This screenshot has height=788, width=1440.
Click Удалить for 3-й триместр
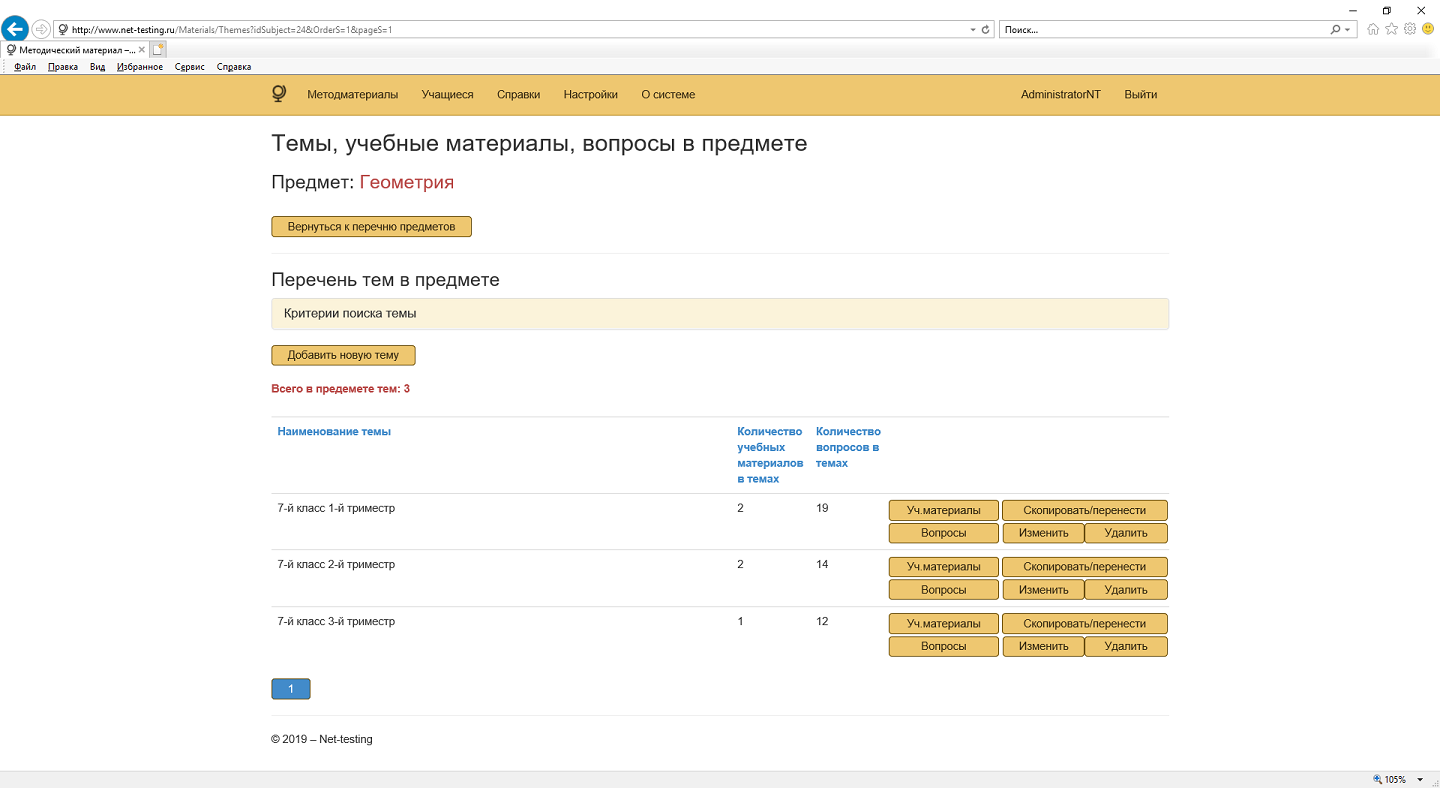[1126, 646]
